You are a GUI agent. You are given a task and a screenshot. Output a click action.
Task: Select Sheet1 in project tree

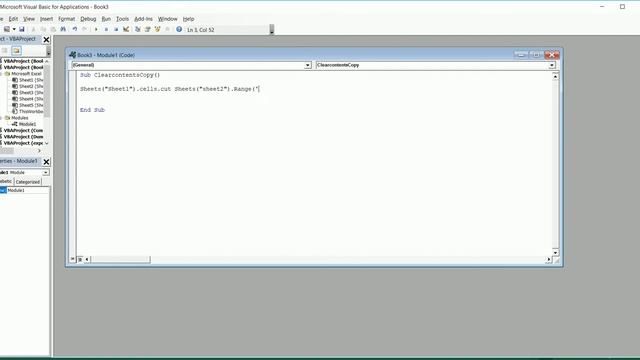[28, 80]
